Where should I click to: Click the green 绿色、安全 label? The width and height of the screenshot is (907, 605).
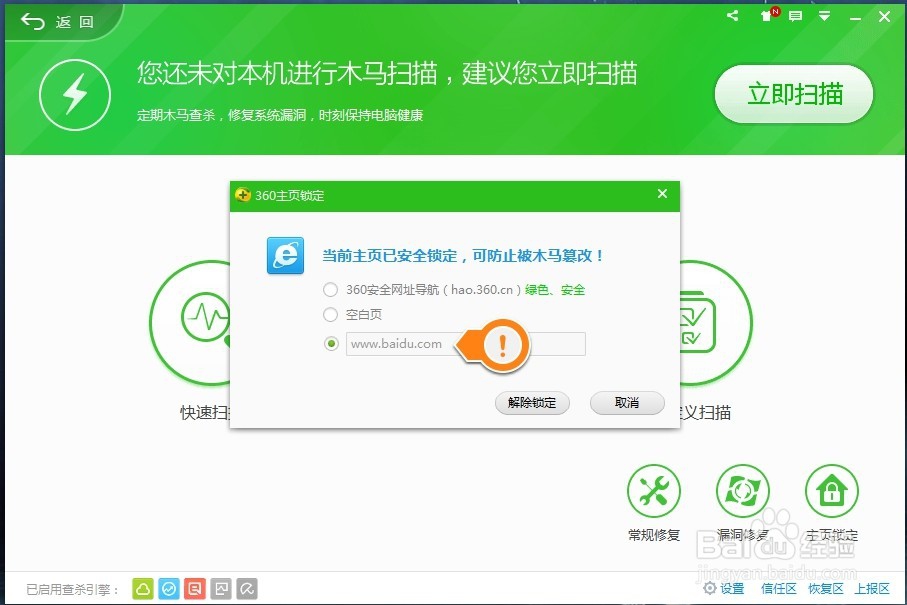[x=555, y=290]
